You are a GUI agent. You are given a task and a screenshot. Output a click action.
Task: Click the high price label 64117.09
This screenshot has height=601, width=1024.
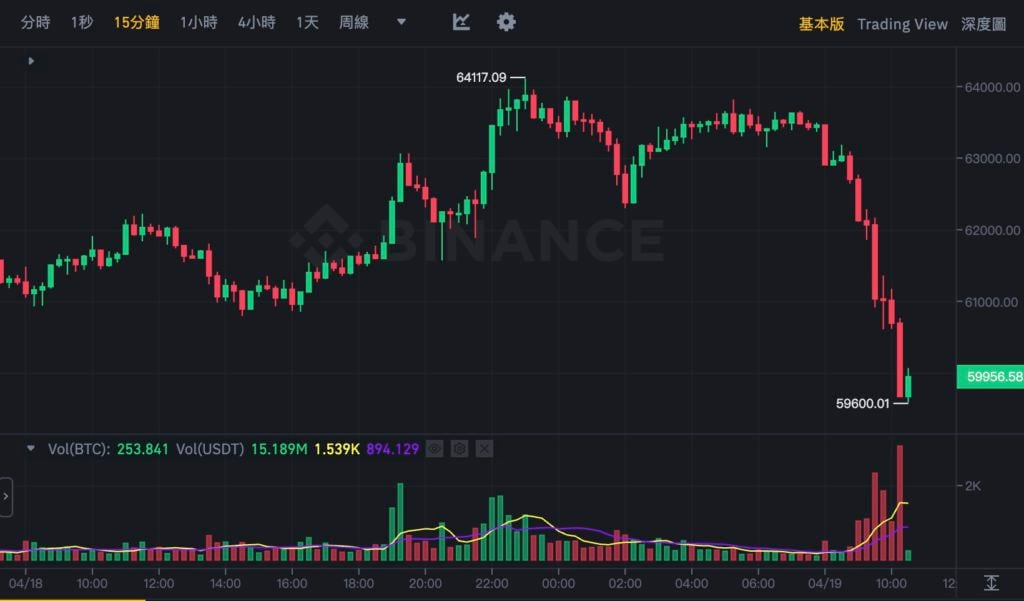coord(481,77)
